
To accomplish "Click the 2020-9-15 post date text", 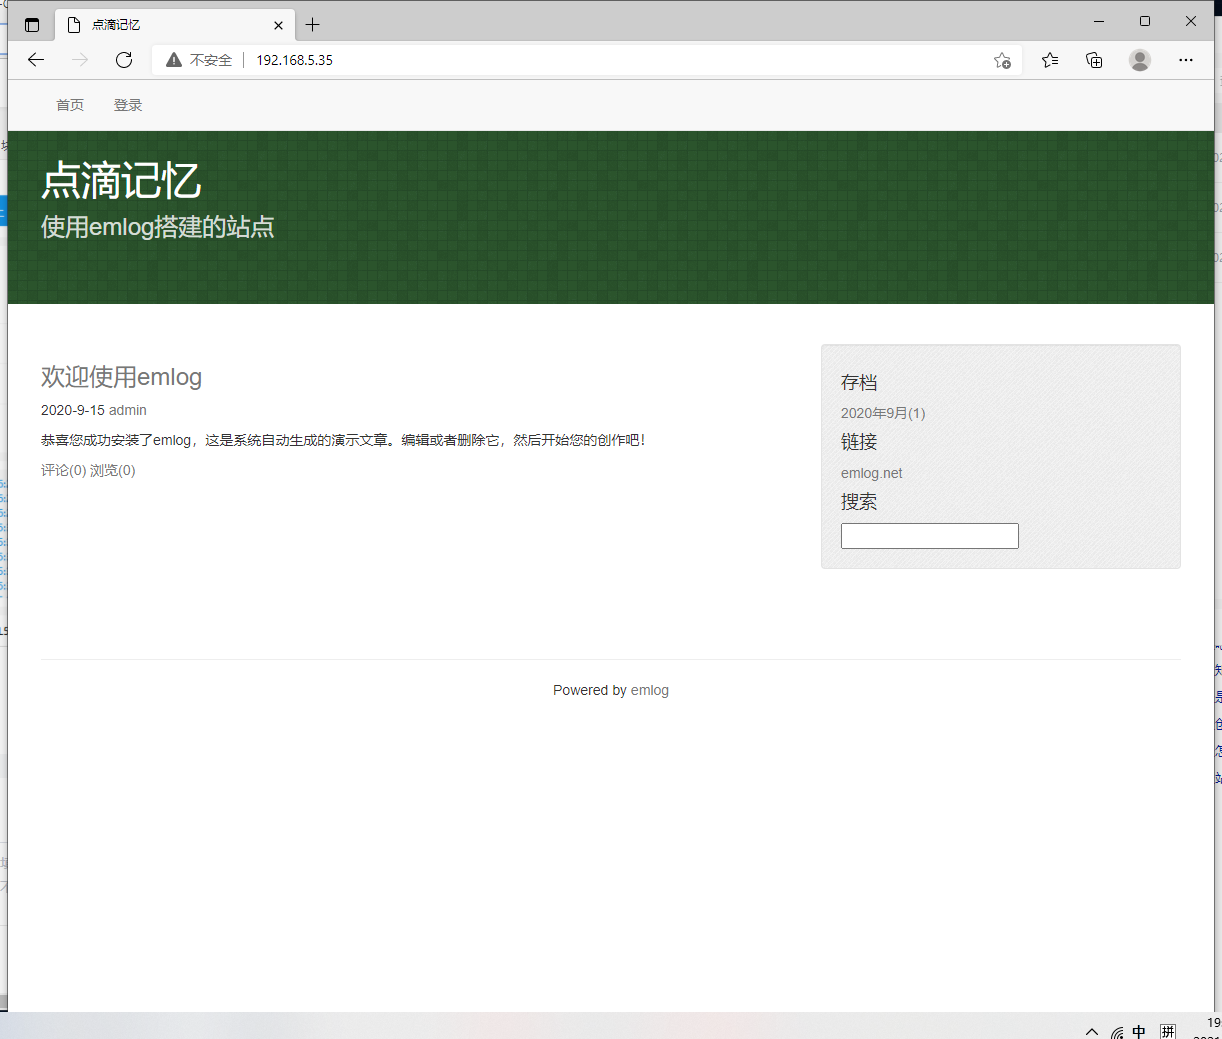I will (73, 410).
